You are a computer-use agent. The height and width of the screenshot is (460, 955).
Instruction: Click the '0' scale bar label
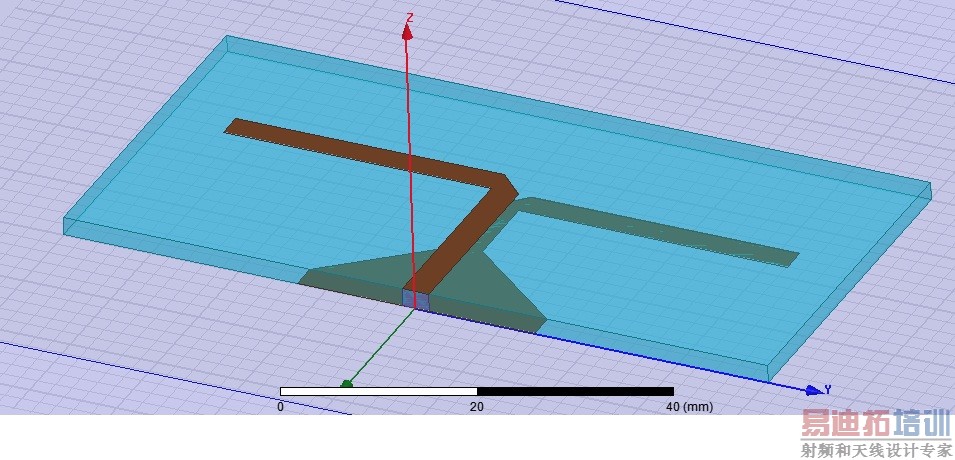tap(280, 406)
